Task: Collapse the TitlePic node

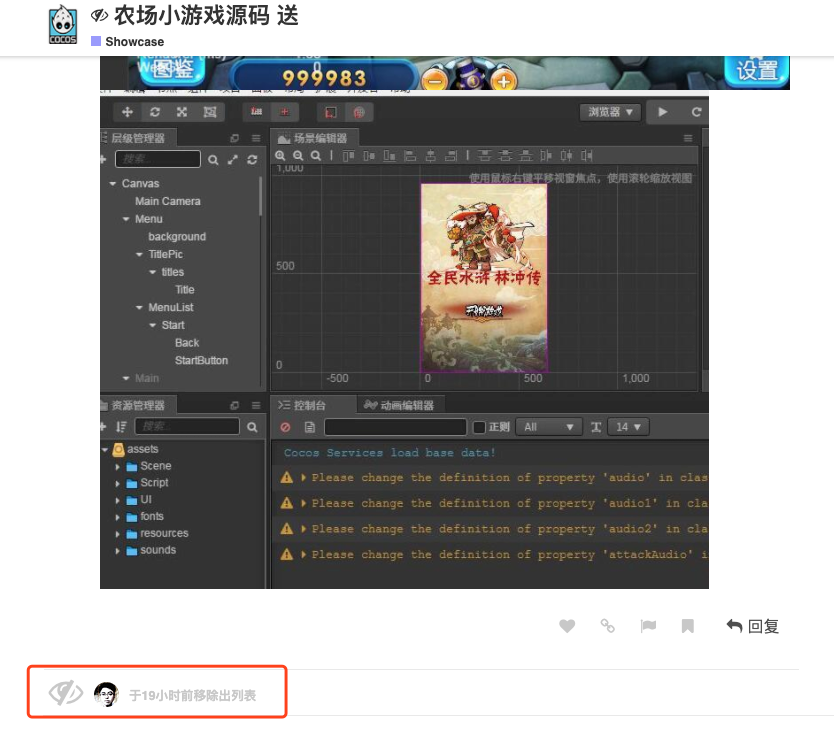Action: pos(139,254)
